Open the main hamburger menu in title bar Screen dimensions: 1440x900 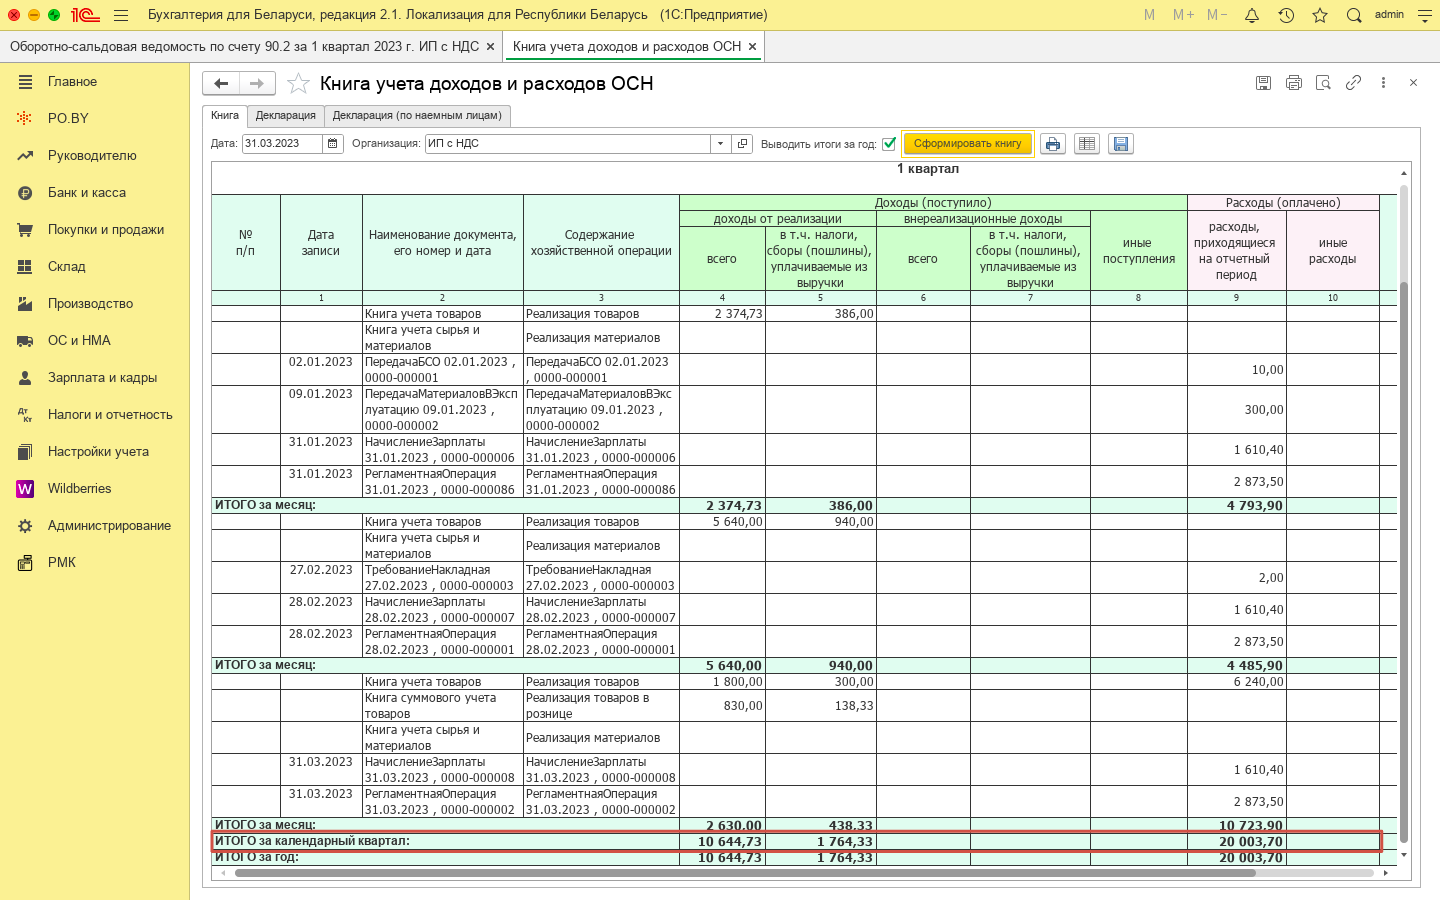(121, 15)
